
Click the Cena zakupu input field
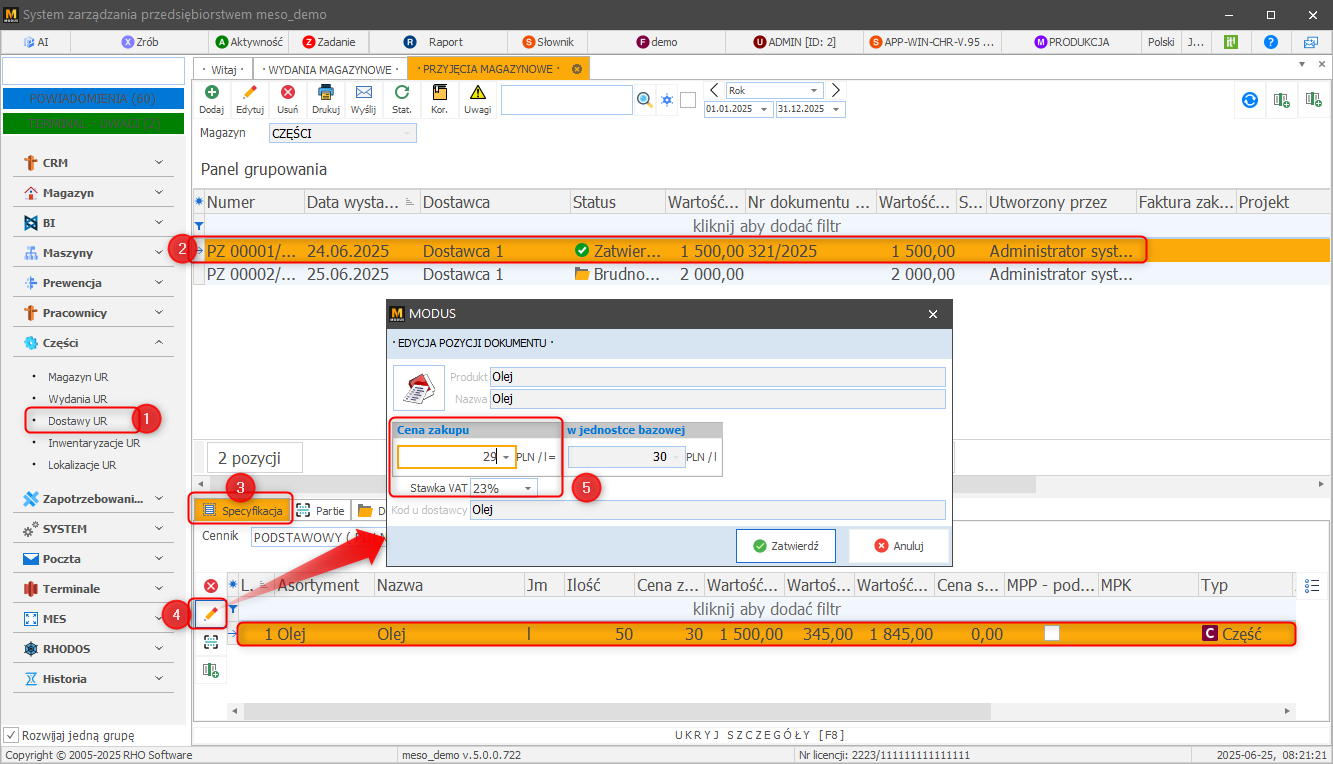tap(449, 457)
